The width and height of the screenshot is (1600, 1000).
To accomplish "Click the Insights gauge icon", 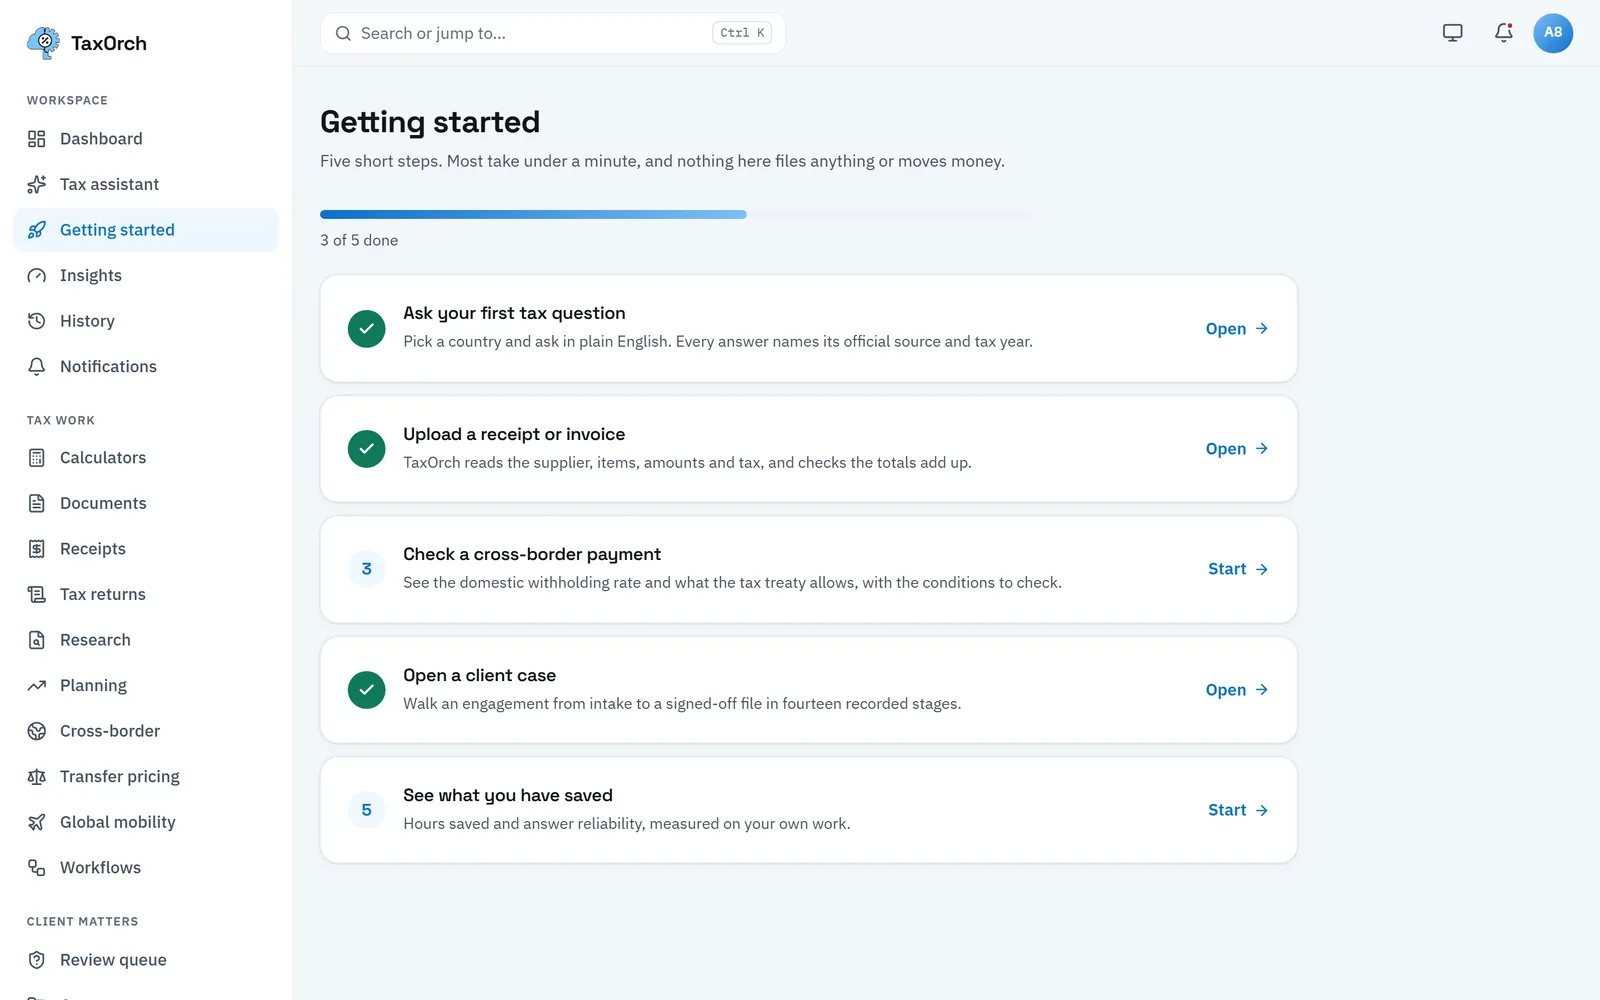I will pyautogui.click(x=37, y=275).
